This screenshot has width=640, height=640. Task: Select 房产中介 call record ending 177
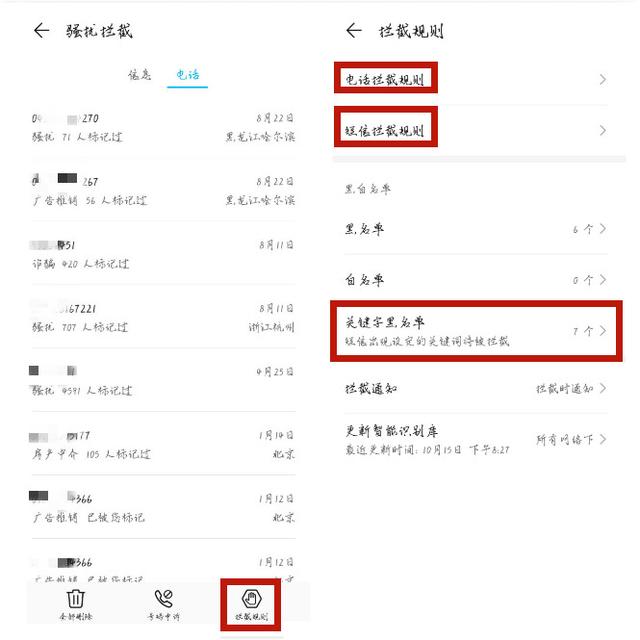pos(163,444)
